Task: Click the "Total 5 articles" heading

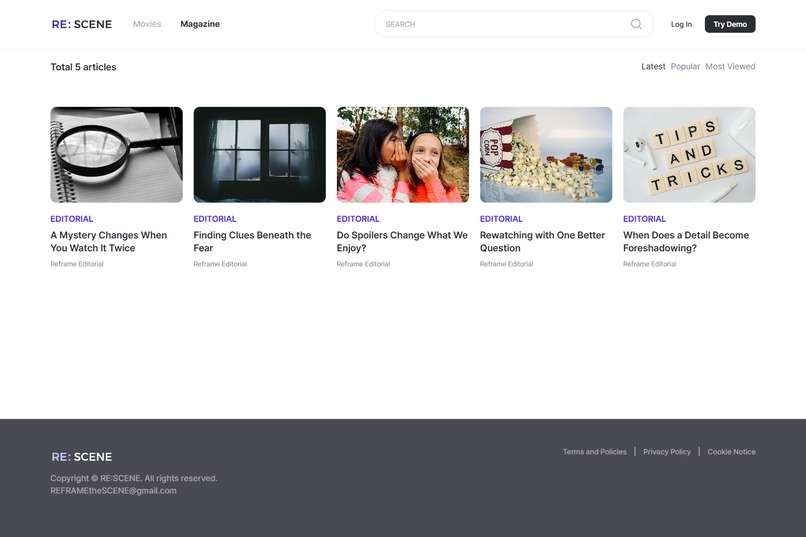Action: coord(83,67)
